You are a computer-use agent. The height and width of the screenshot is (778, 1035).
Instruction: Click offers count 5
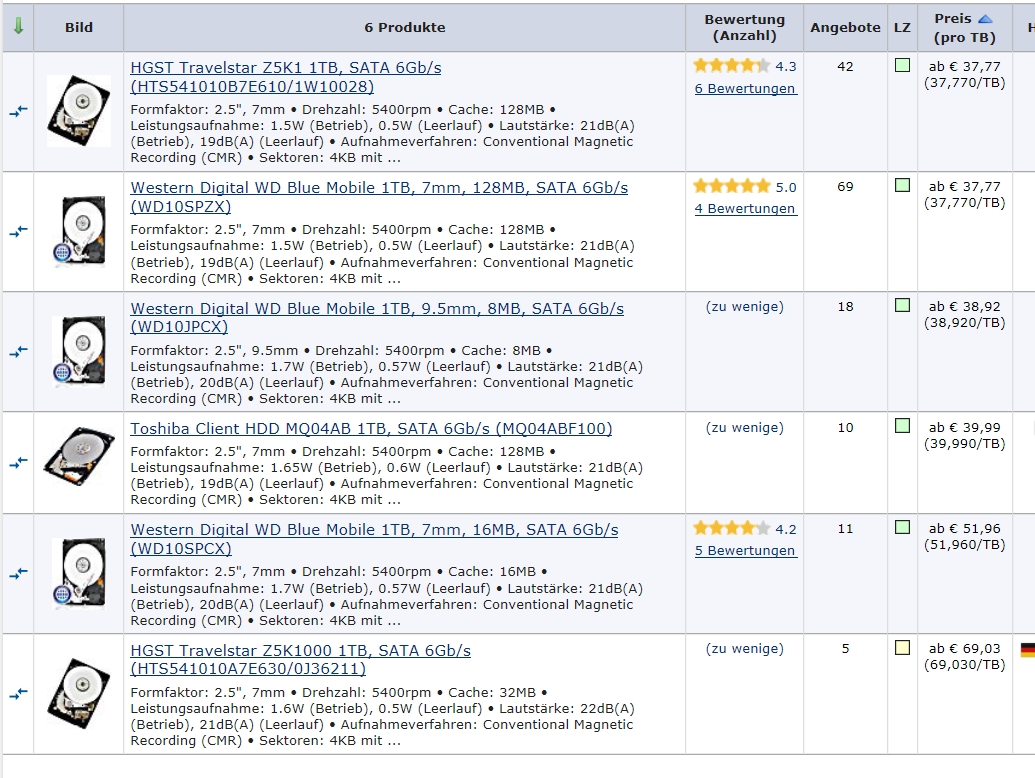tap(845, 648)
